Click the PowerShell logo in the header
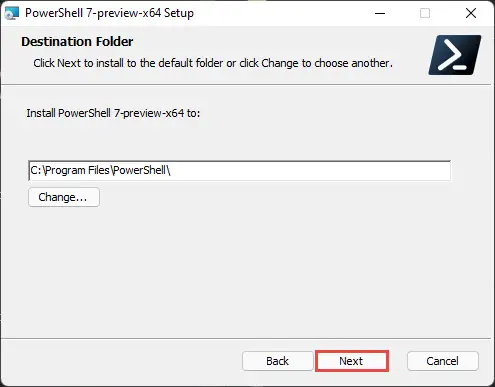This screenshot has width=495, height=387. tap(455, 55)
